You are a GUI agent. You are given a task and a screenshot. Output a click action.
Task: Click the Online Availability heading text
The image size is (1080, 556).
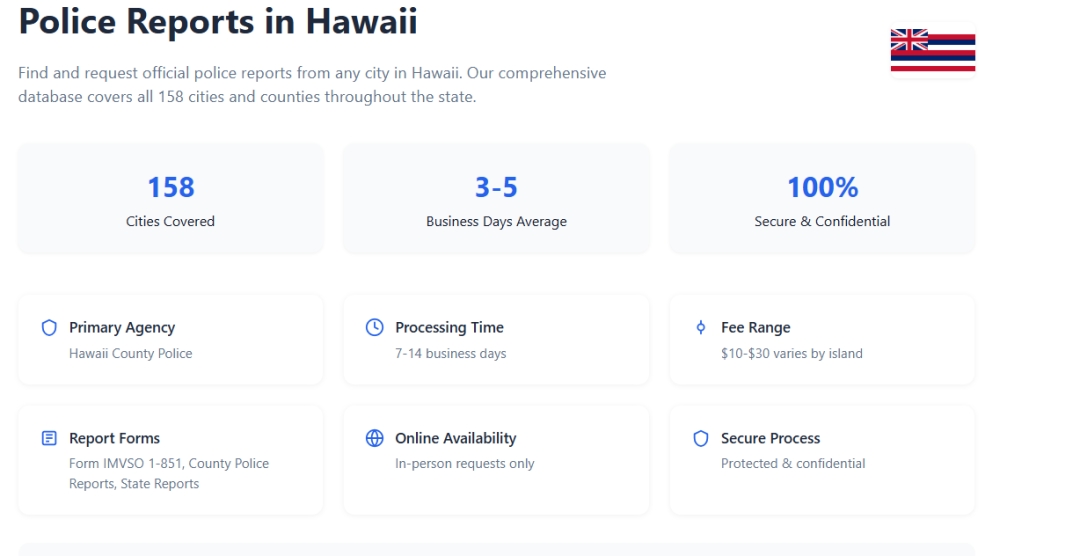pyautogui.click(x=455, y=438)
